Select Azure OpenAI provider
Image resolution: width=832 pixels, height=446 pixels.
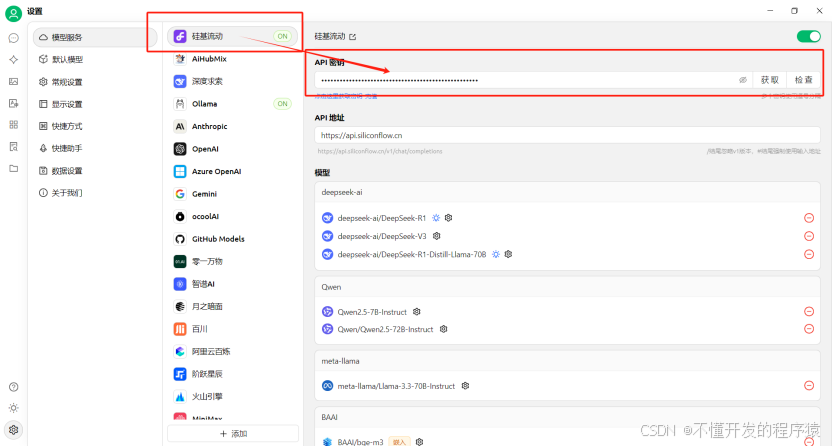232,171
